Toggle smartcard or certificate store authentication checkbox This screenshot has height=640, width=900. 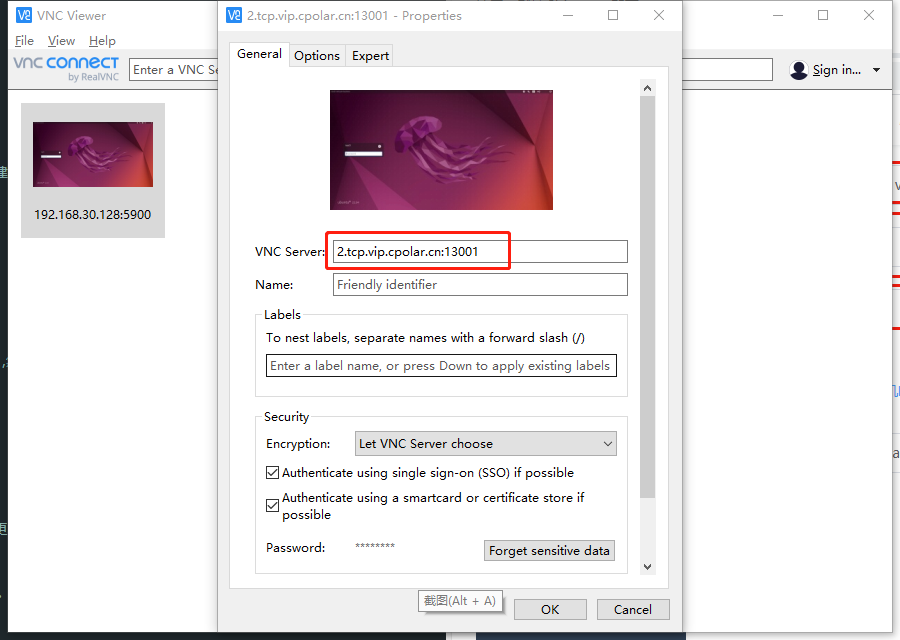[273, 505]
